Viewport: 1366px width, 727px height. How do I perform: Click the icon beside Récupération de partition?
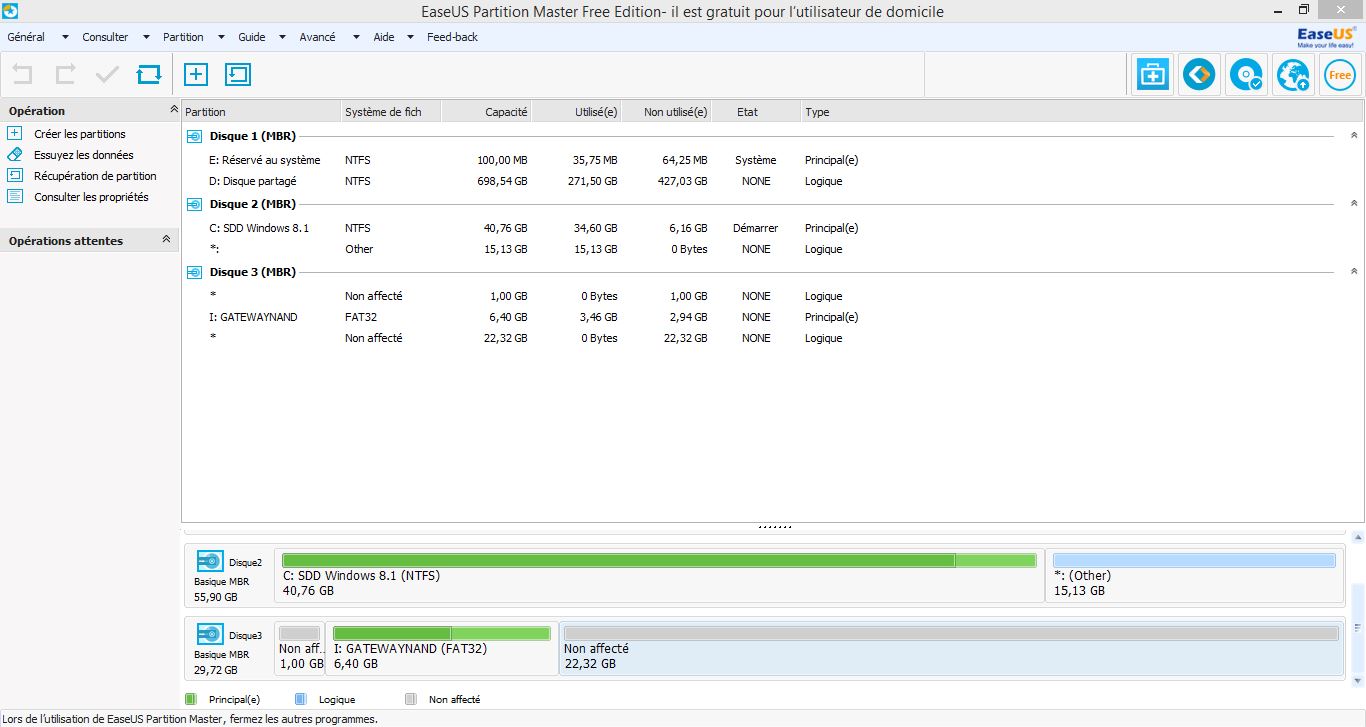(x=14, y=175)
